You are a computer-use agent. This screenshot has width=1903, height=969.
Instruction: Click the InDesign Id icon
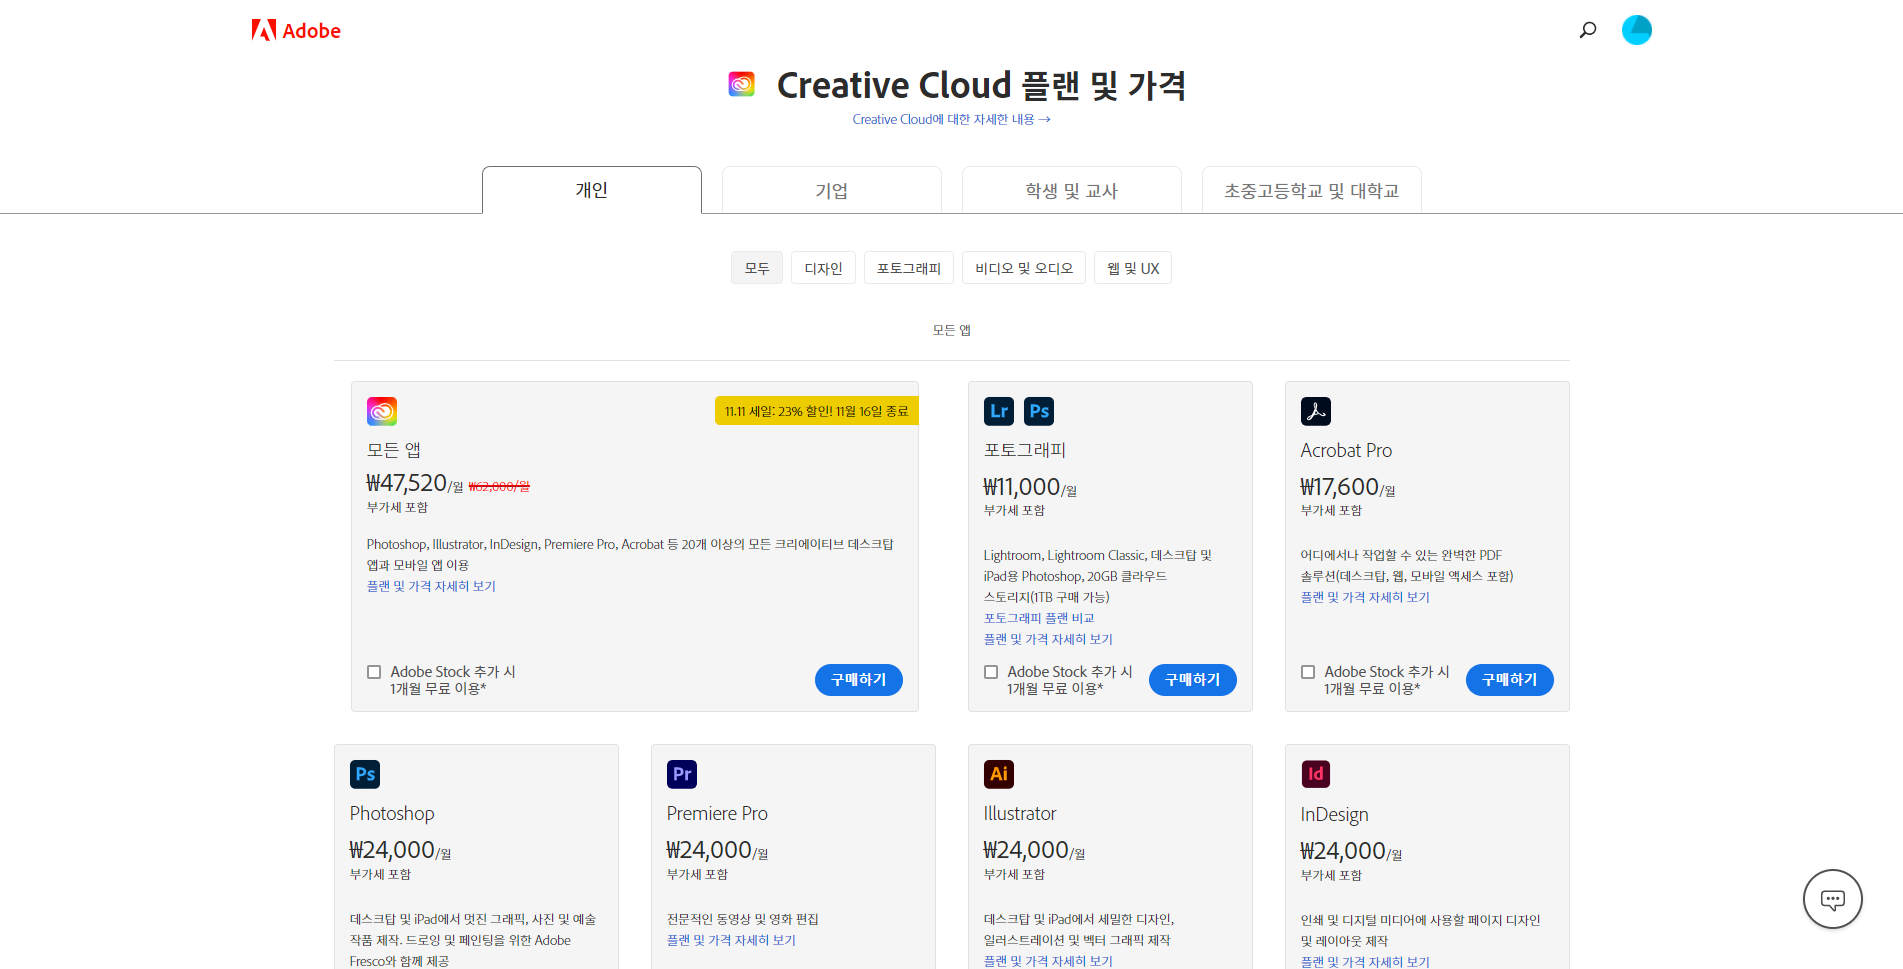(1316, 774)
